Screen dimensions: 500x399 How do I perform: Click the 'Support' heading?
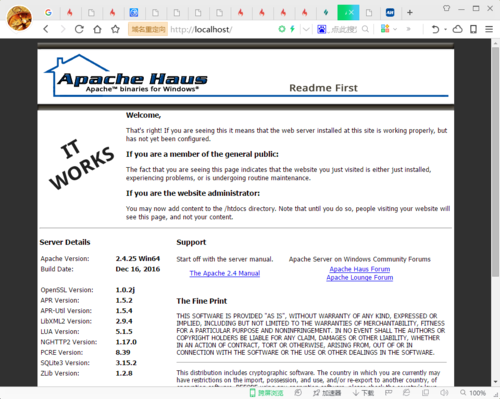pyautogui.click(x=191, y=242)
